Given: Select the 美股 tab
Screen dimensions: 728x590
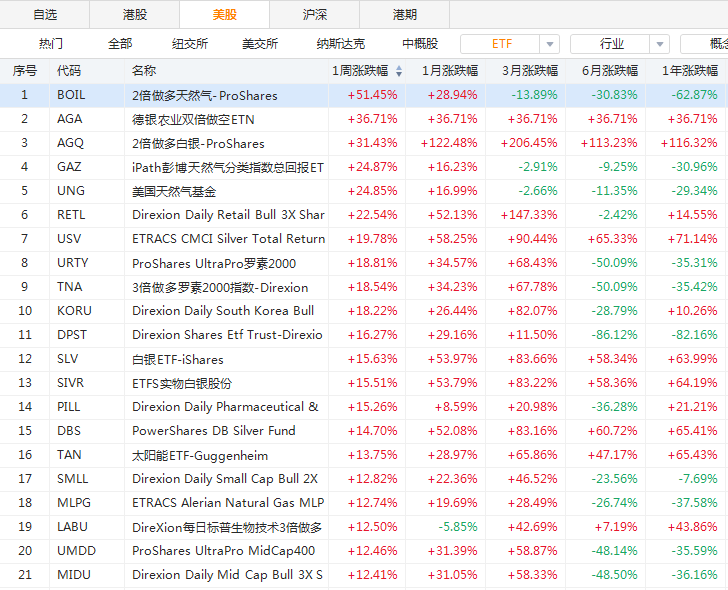Looking at the screenshot, I should click(x=224, y=14).
